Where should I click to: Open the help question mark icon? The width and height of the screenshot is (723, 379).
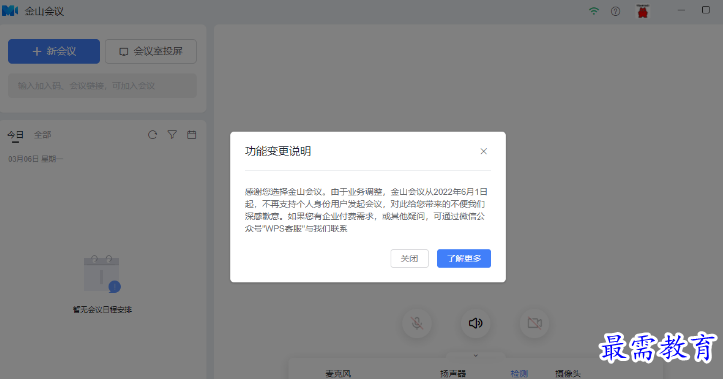click(x=616, y=12)
